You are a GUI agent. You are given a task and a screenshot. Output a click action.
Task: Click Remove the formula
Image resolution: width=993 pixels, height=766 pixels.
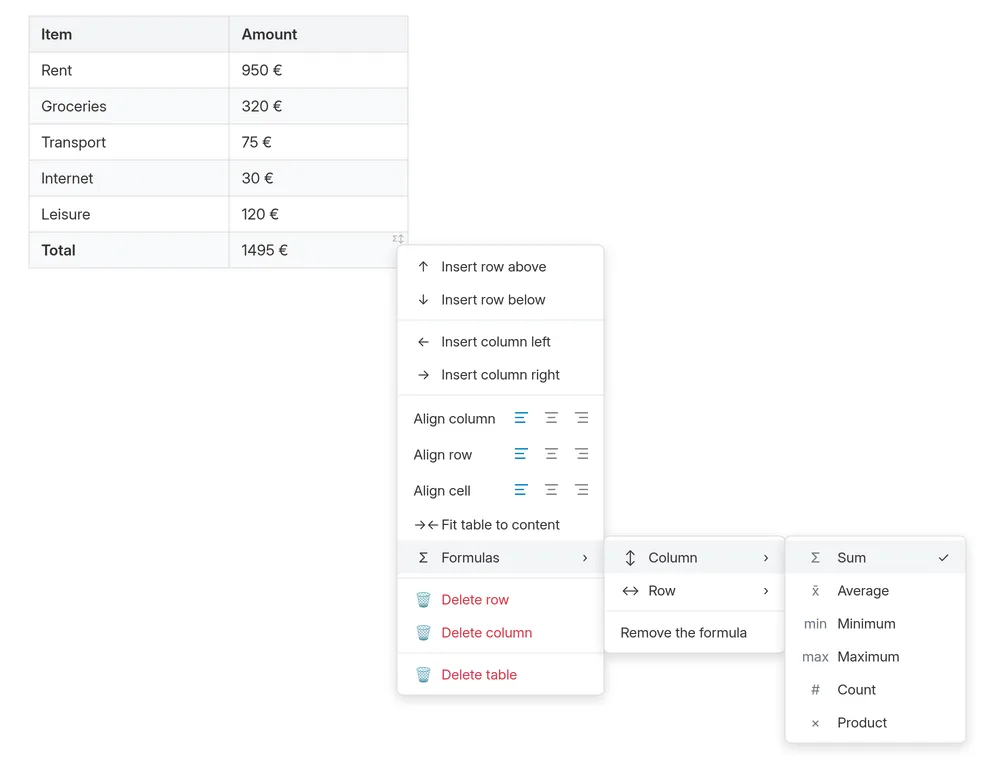695,632
